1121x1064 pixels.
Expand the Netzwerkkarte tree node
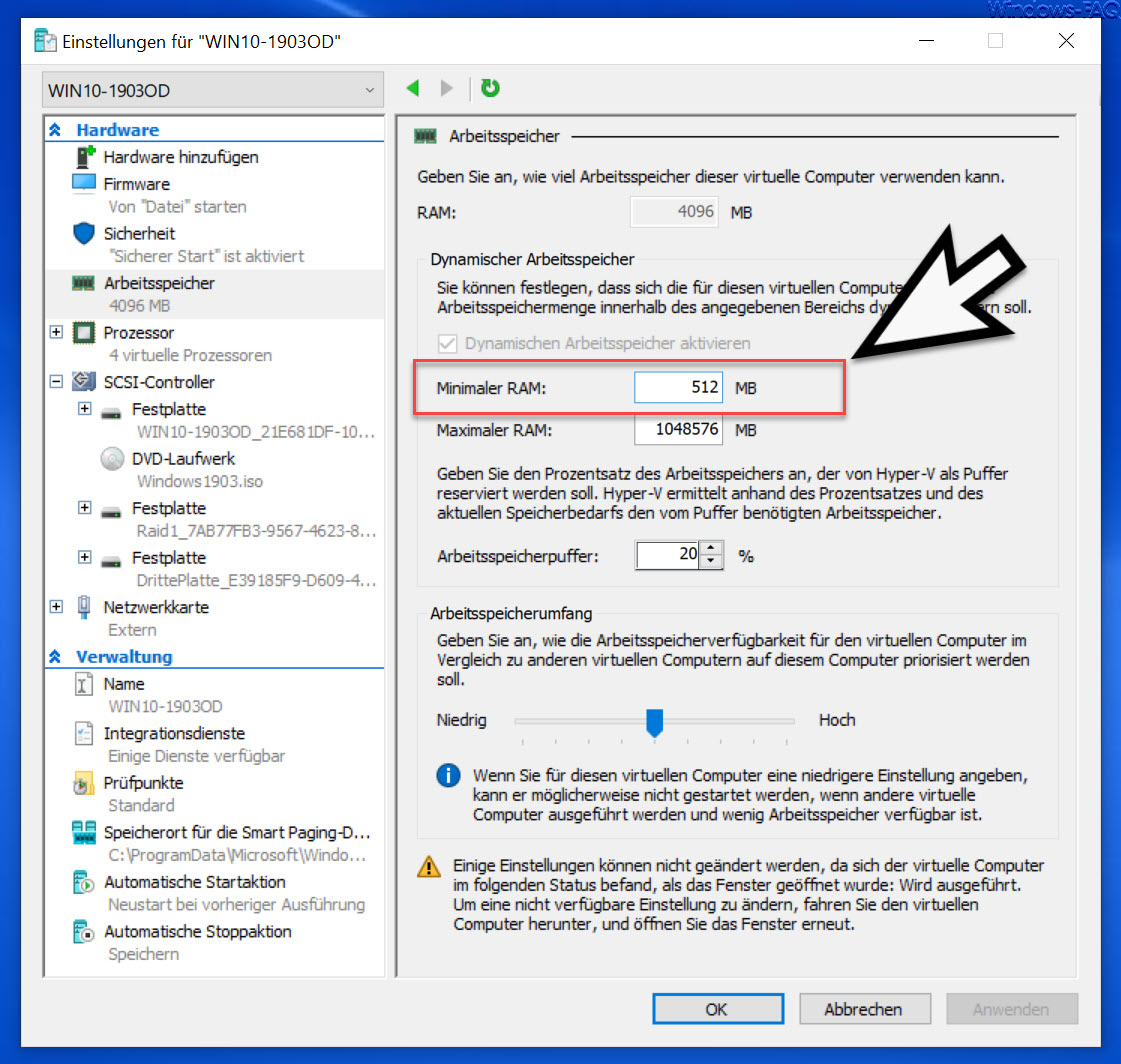pos(56,606)
